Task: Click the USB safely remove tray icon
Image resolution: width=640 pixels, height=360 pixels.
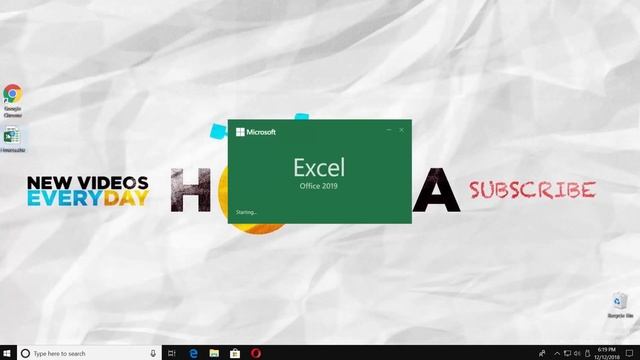Action: click(x=588, y=353)
